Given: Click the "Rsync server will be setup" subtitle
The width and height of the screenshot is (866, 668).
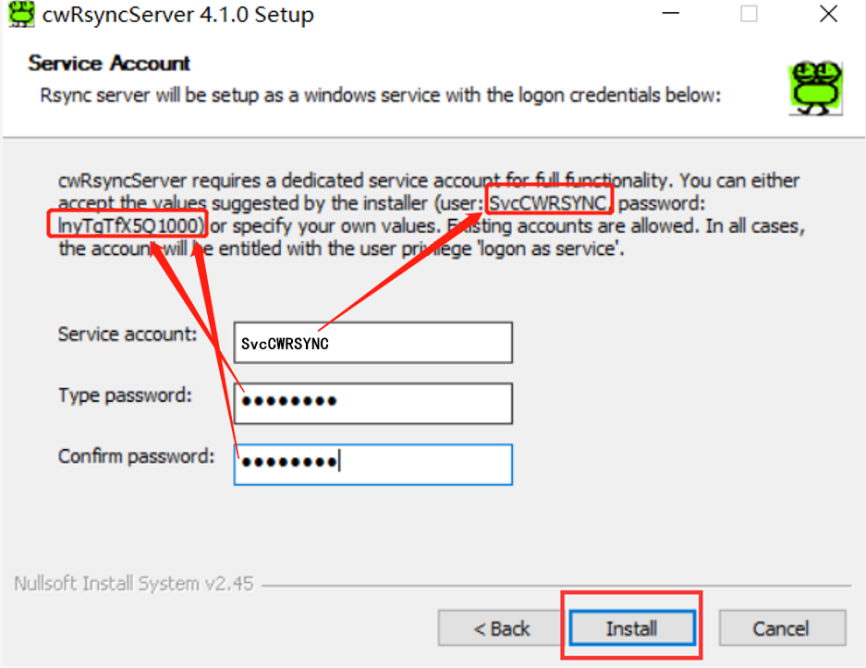Looking at the screenshot, I should (x=379, y=95).
